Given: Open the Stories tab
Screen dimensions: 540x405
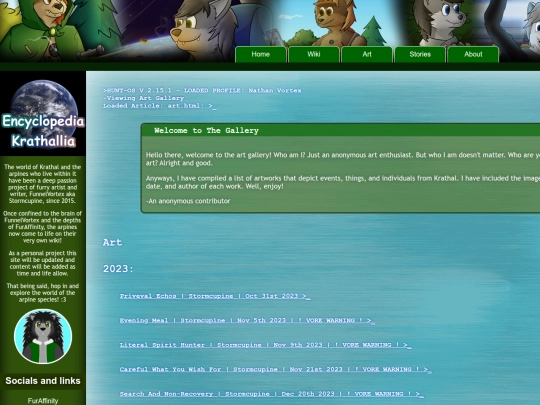Looking at the screenshot, I should click(x=420, y=54).
